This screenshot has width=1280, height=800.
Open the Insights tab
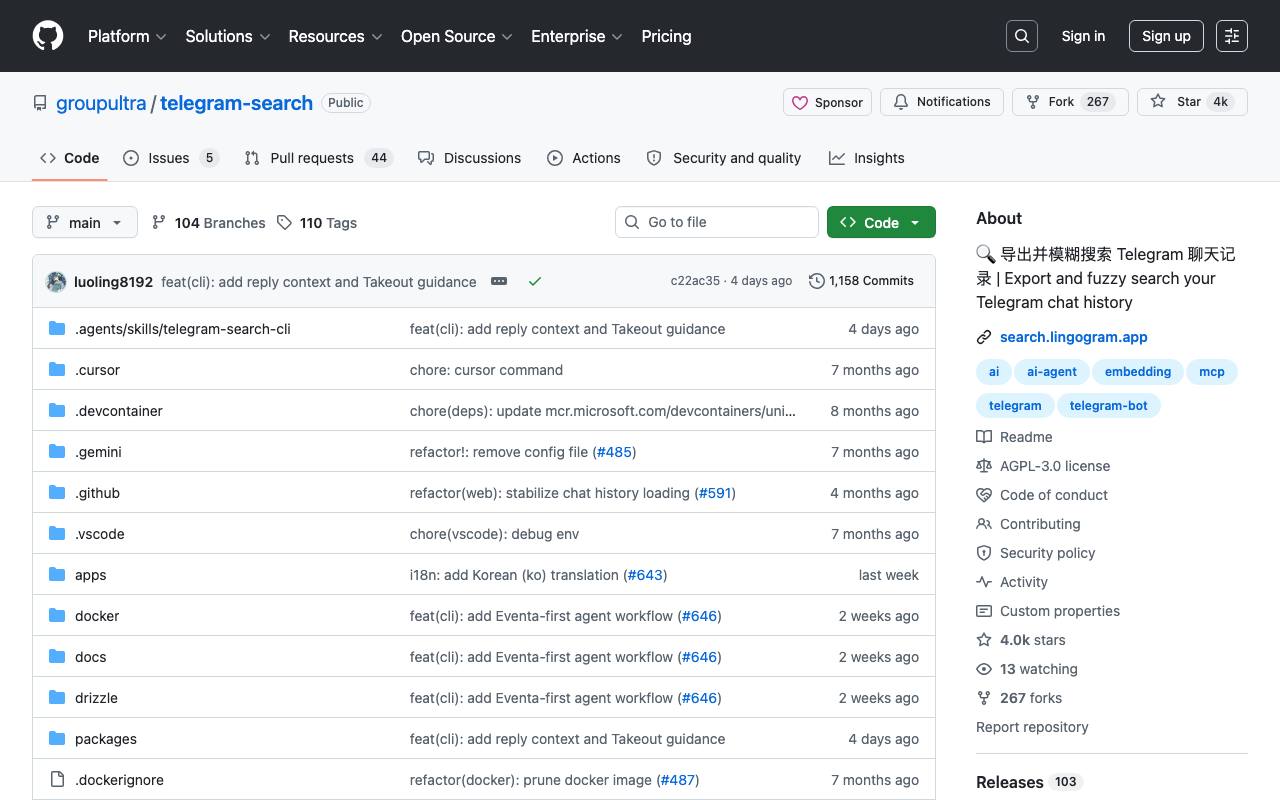point(867,158)
